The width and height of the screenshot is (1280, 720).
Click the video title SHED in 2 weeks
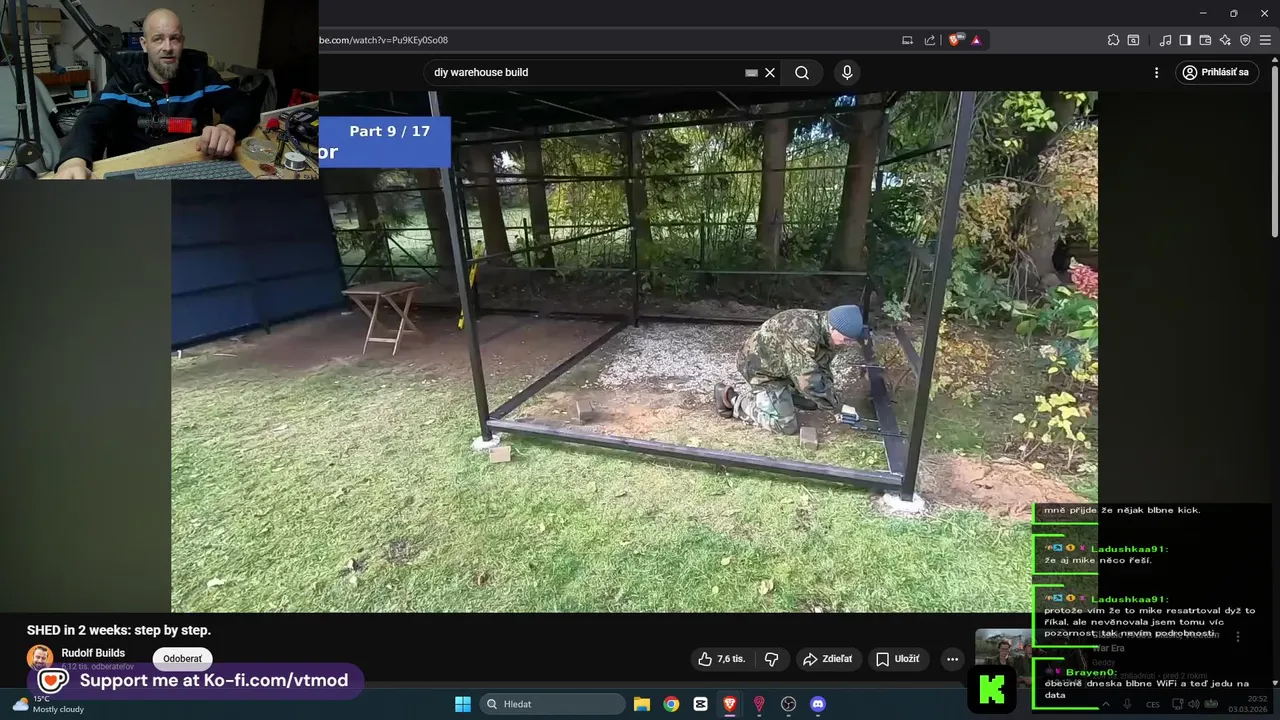119,630
